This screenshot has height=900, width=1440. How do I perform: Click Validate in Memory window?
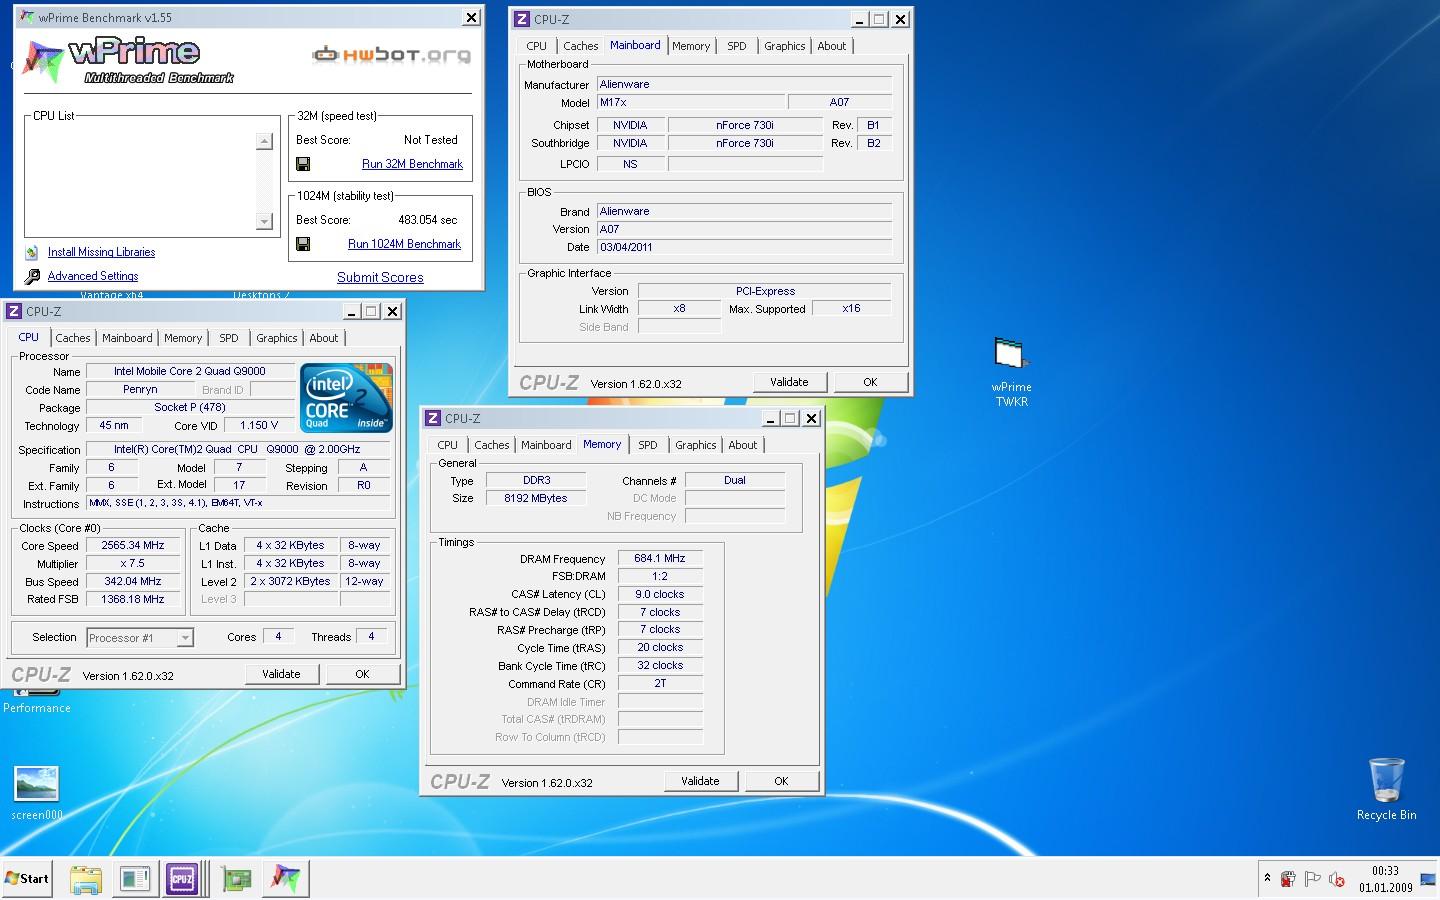click(x=700, y=781)
